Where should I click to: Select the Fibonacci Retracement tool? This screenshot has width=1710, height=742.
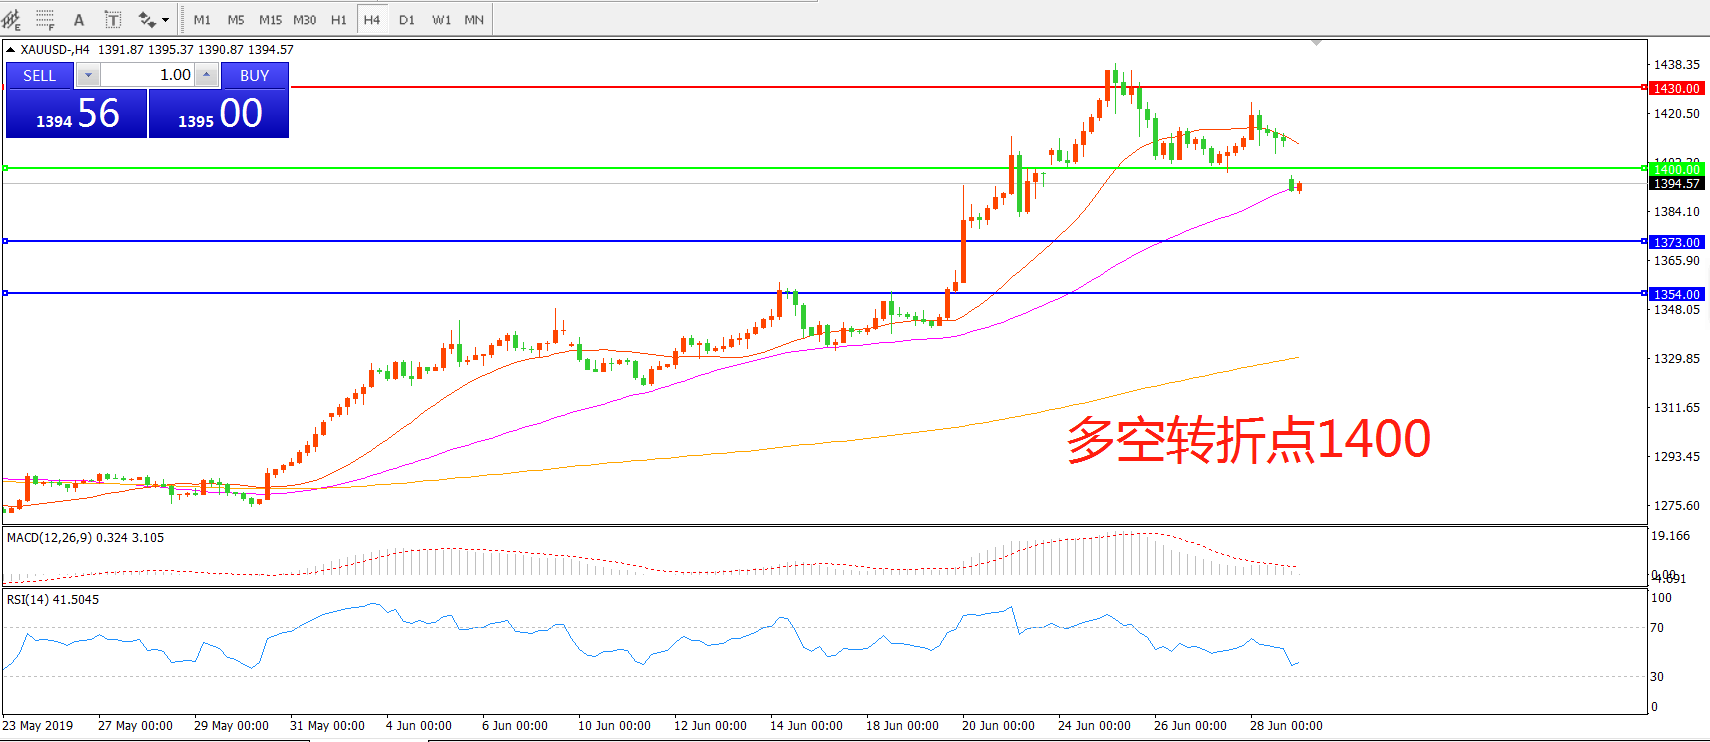click(x=45, y=20)
